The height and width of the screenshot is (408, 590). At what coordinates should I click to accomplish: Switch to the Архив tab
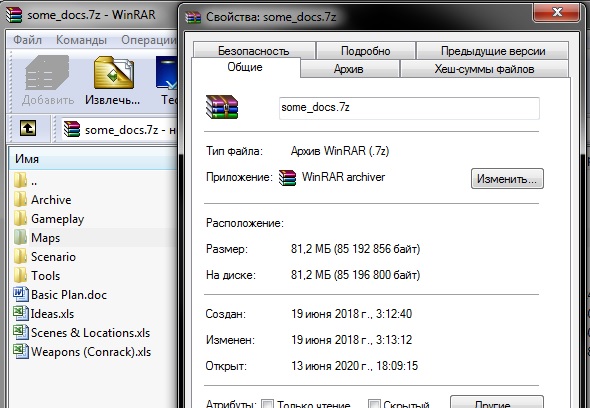tap(349, 69)
